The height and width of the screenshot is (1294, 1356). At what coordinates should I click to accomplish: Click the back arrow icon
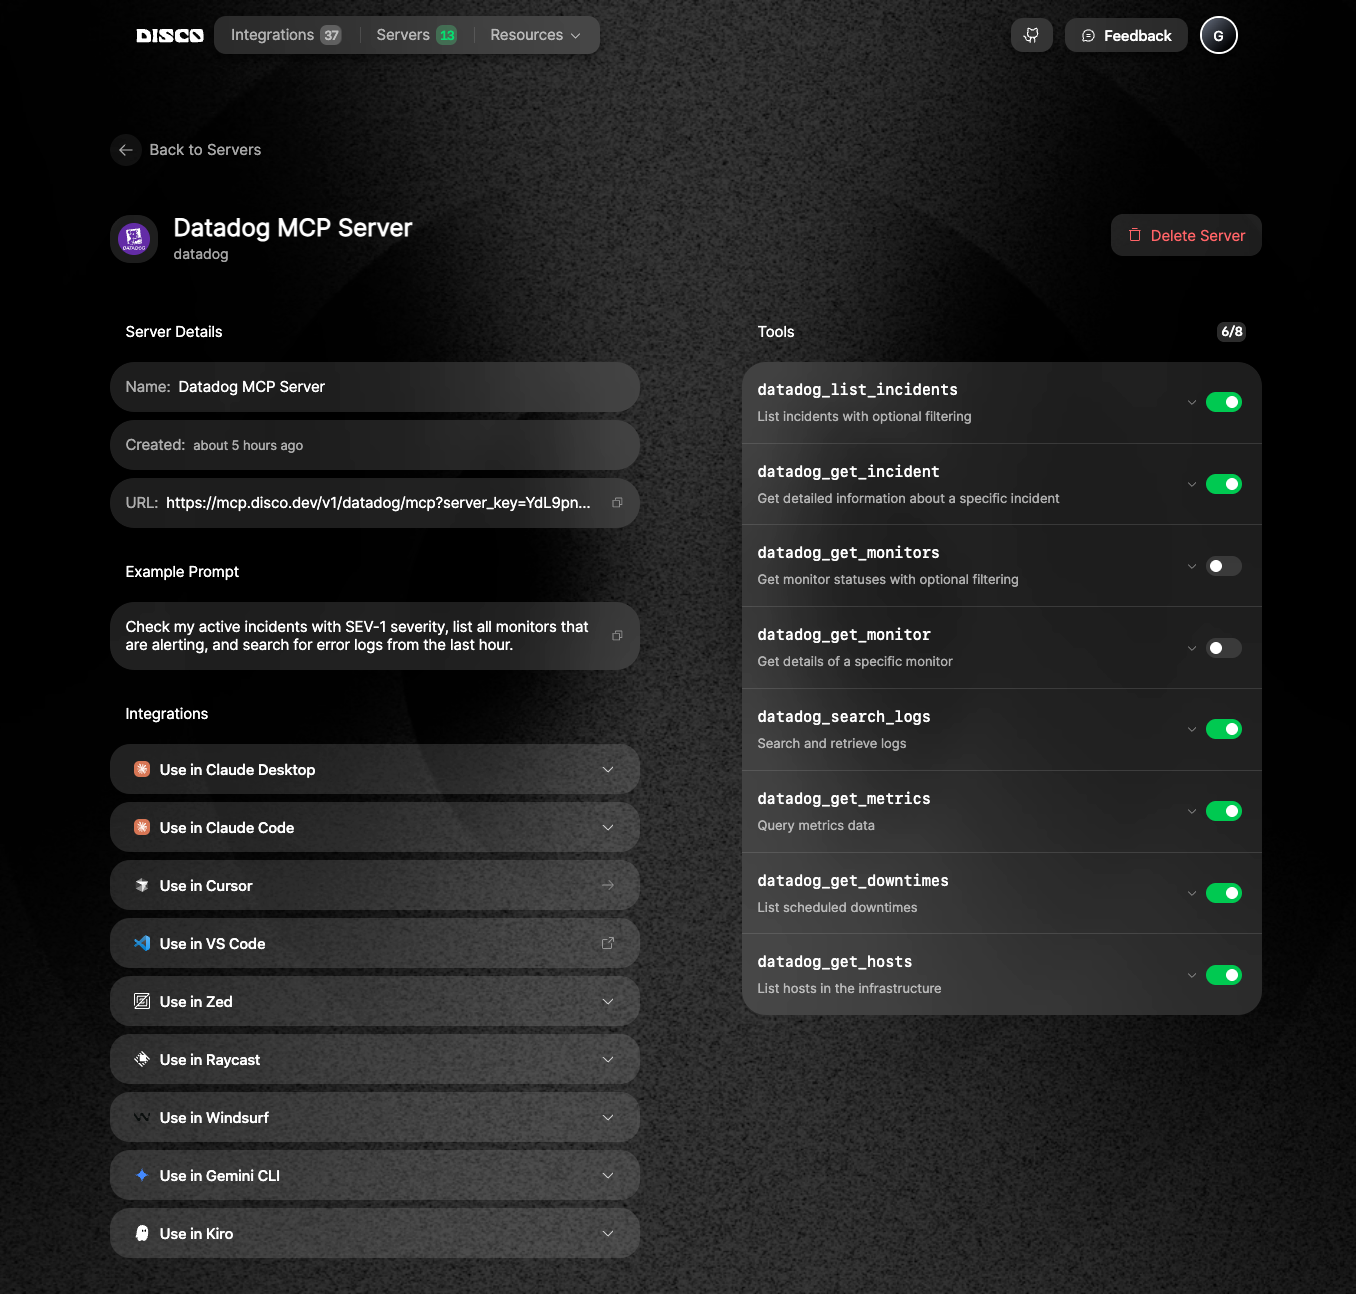[126, 150]
